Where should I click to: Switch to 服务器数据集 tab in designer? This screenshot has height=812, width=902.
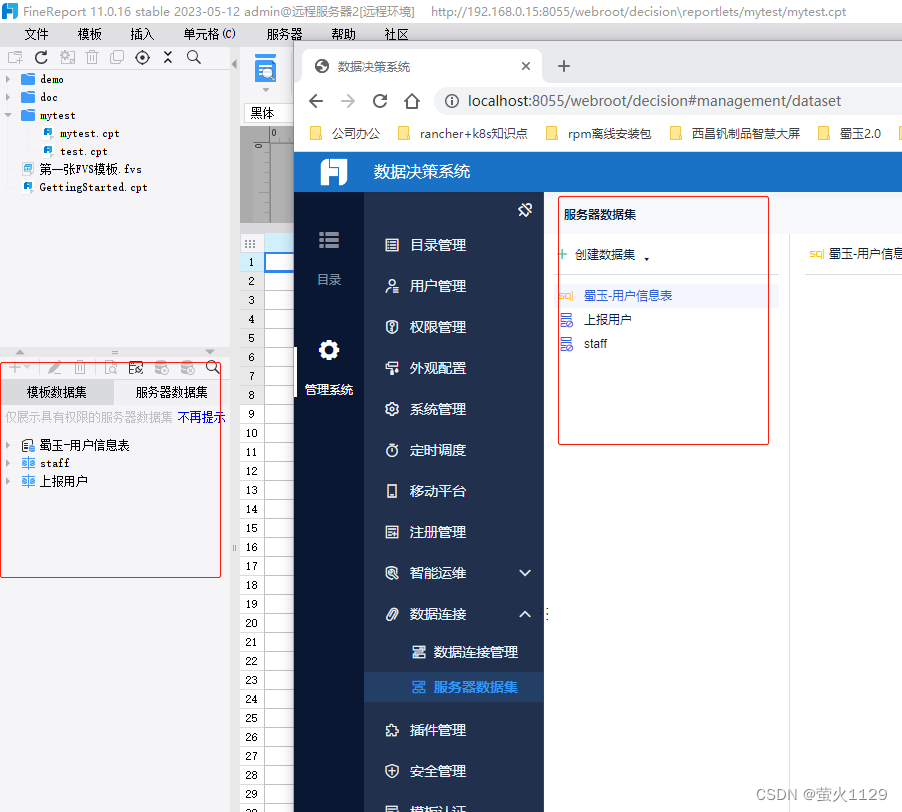point(171,392)
